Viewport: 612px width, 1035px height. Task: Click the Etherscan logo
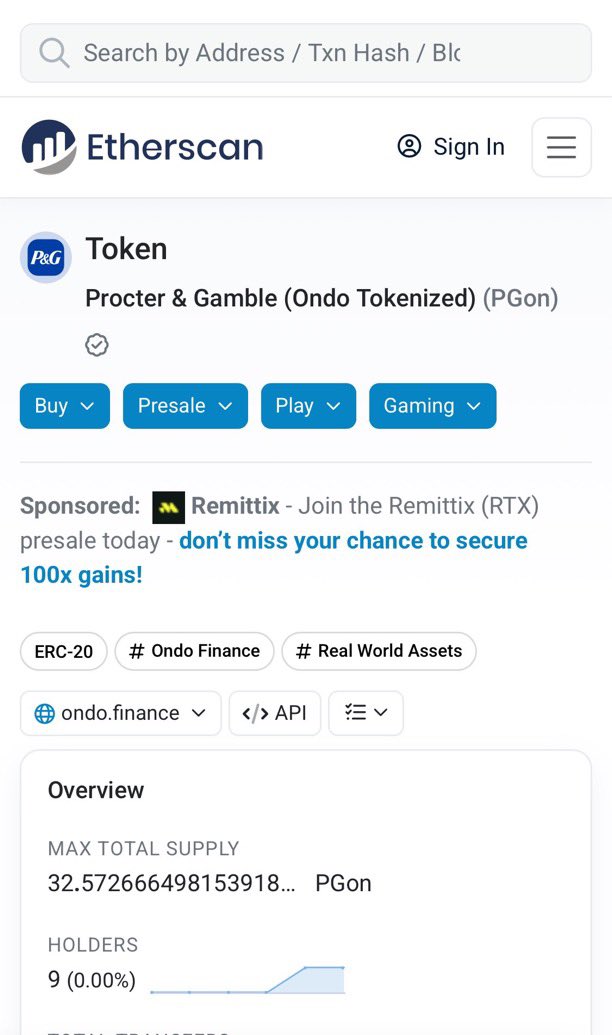click(x=142, y=147)
